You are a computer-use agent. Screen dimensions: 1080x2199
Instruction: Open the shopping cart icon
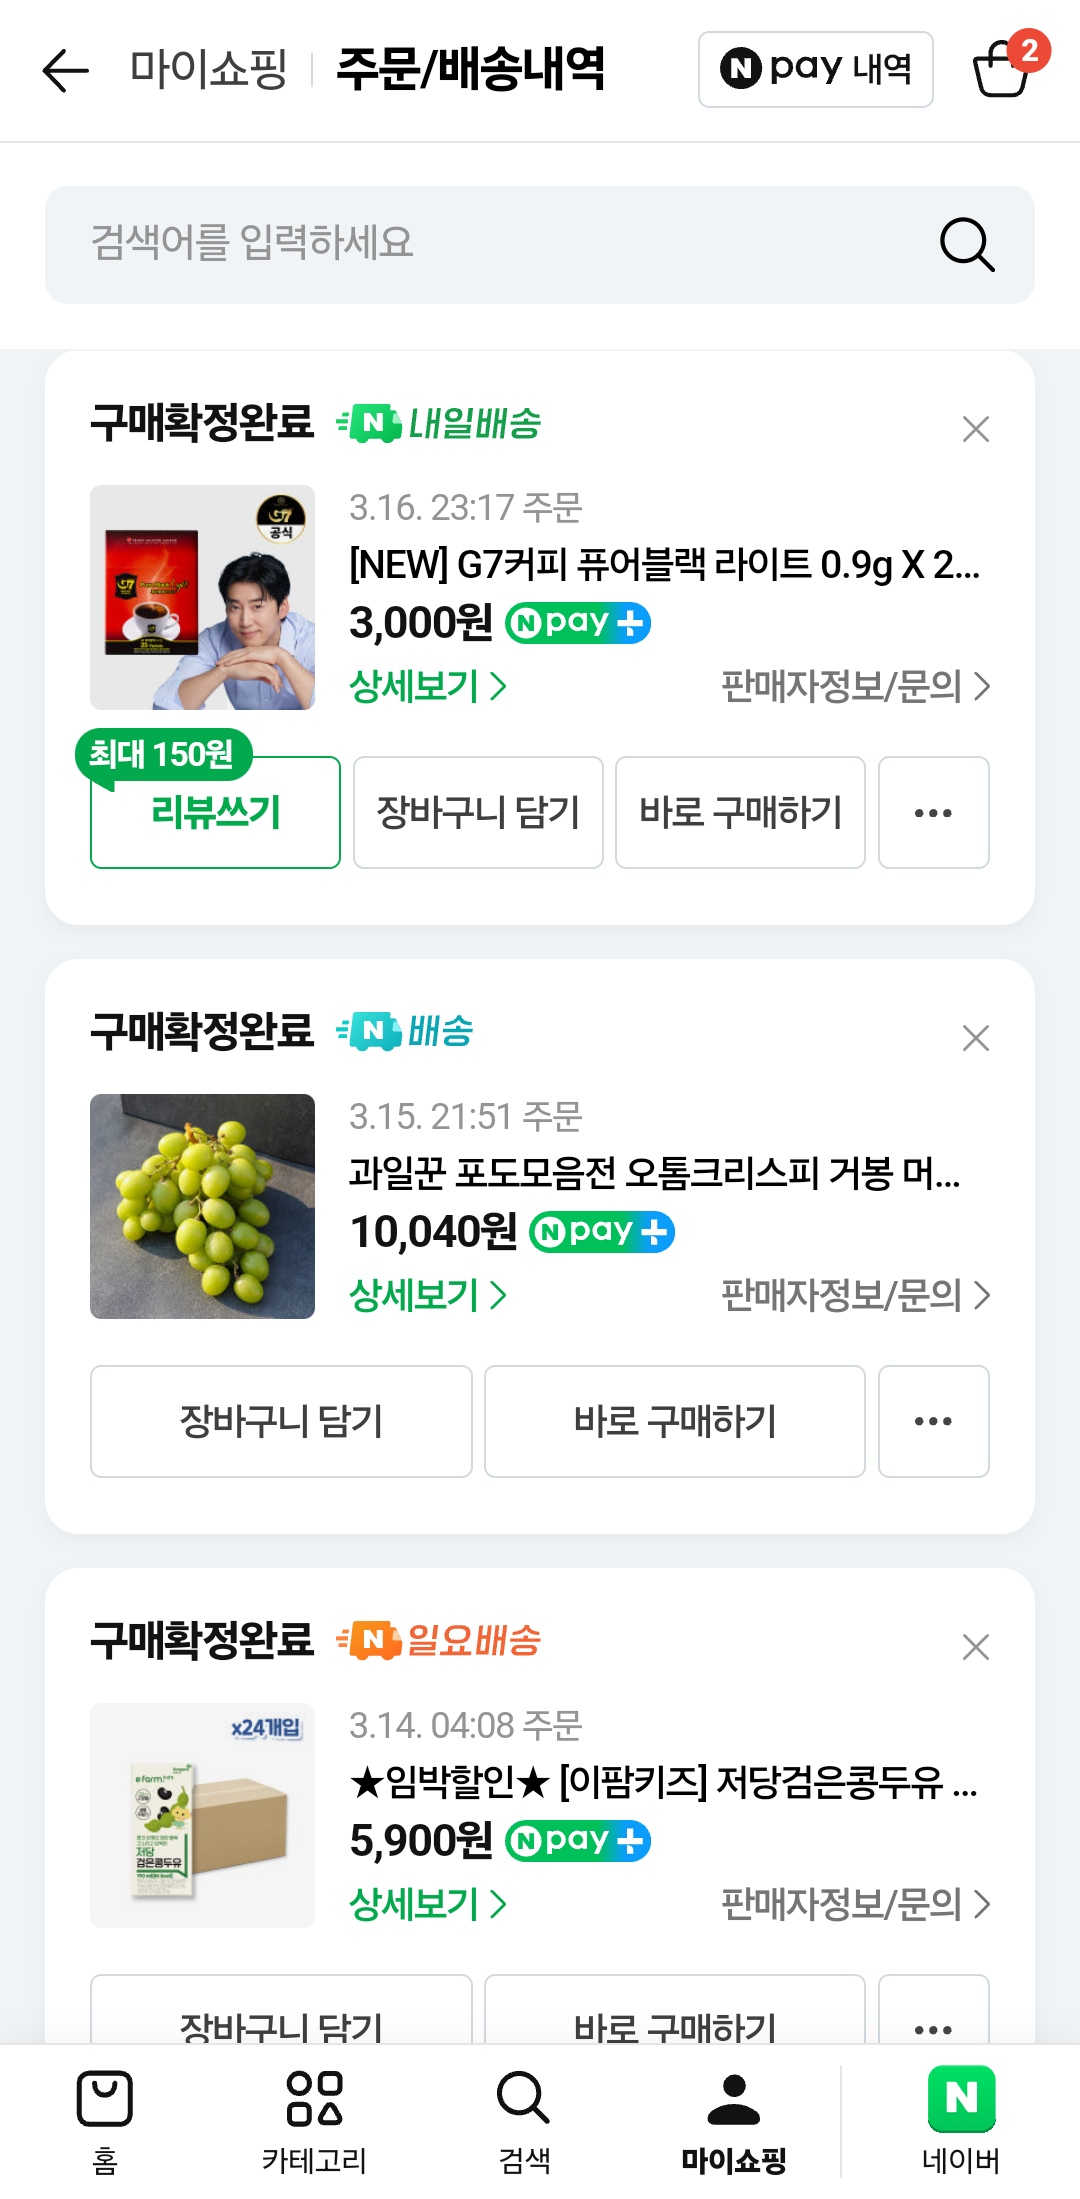tap(1002, 69)
